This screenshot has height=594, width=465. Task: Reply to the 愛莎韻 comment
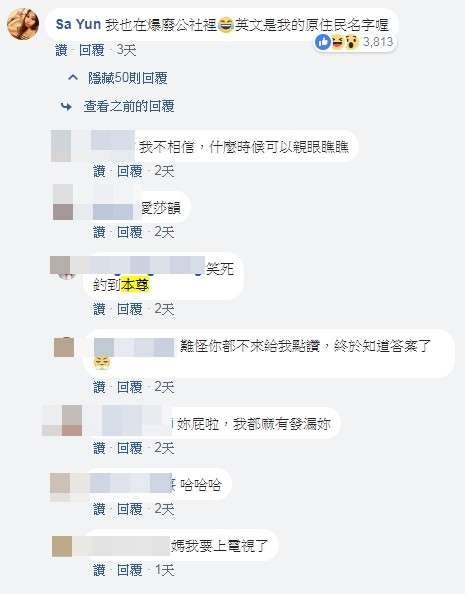[x=130, y=232]
